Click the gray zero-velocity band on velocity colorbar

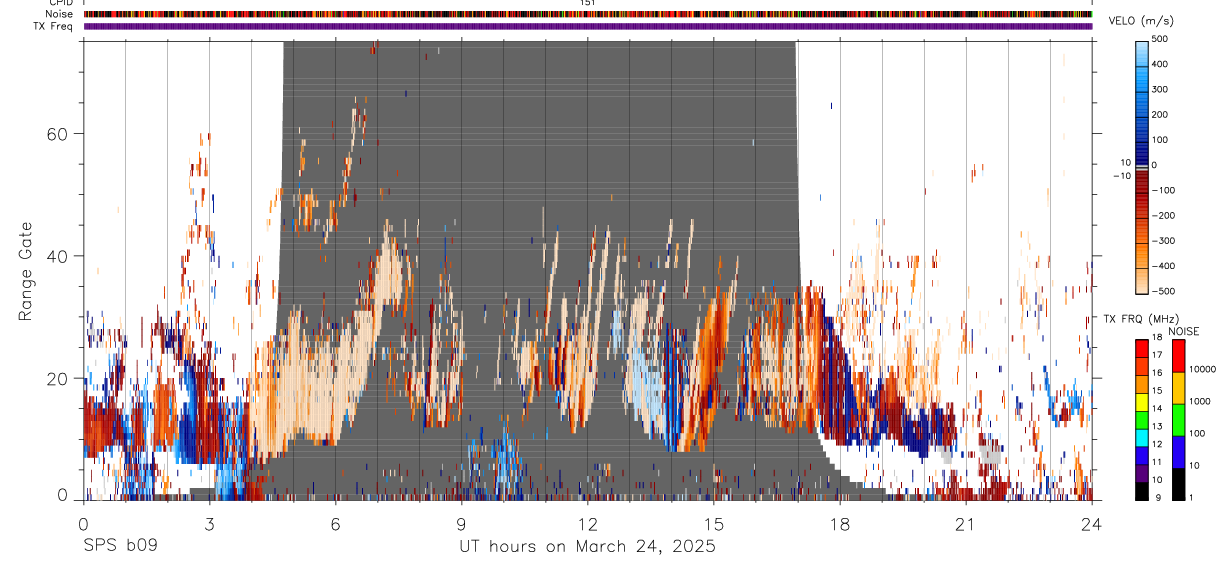click(x=1142, y=168)
